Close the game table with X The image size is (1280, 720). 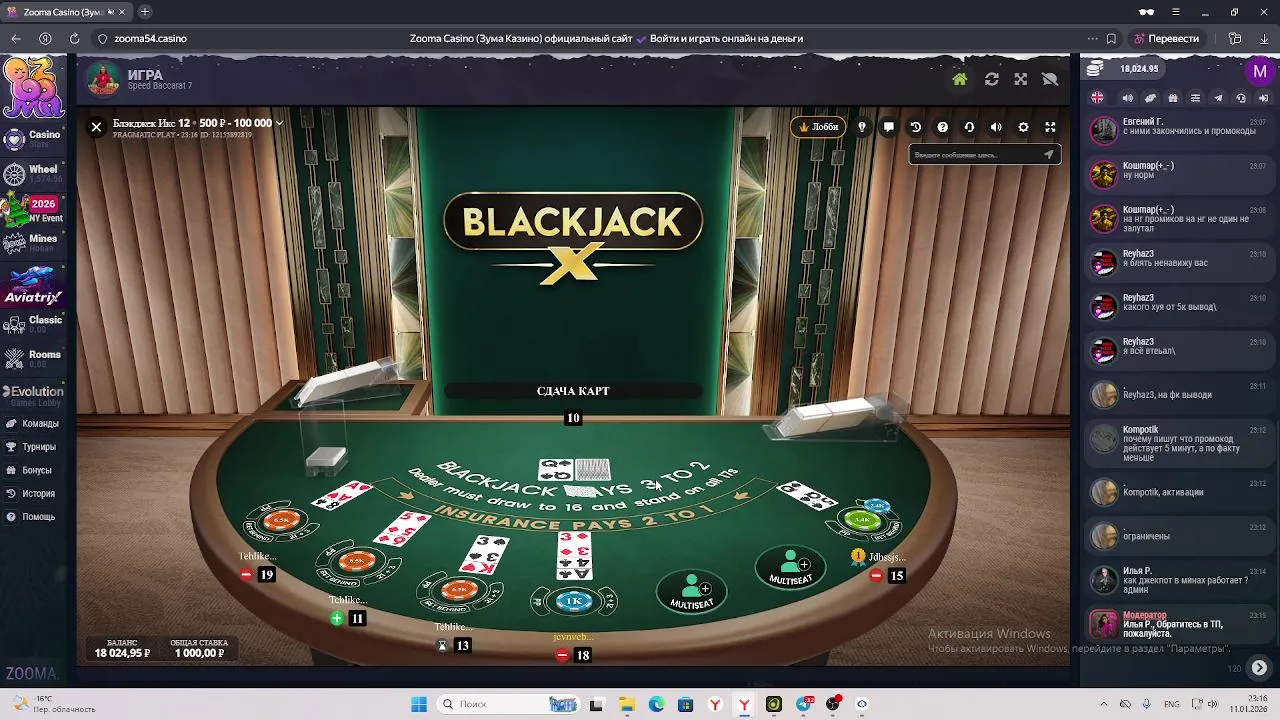(96, 127)
